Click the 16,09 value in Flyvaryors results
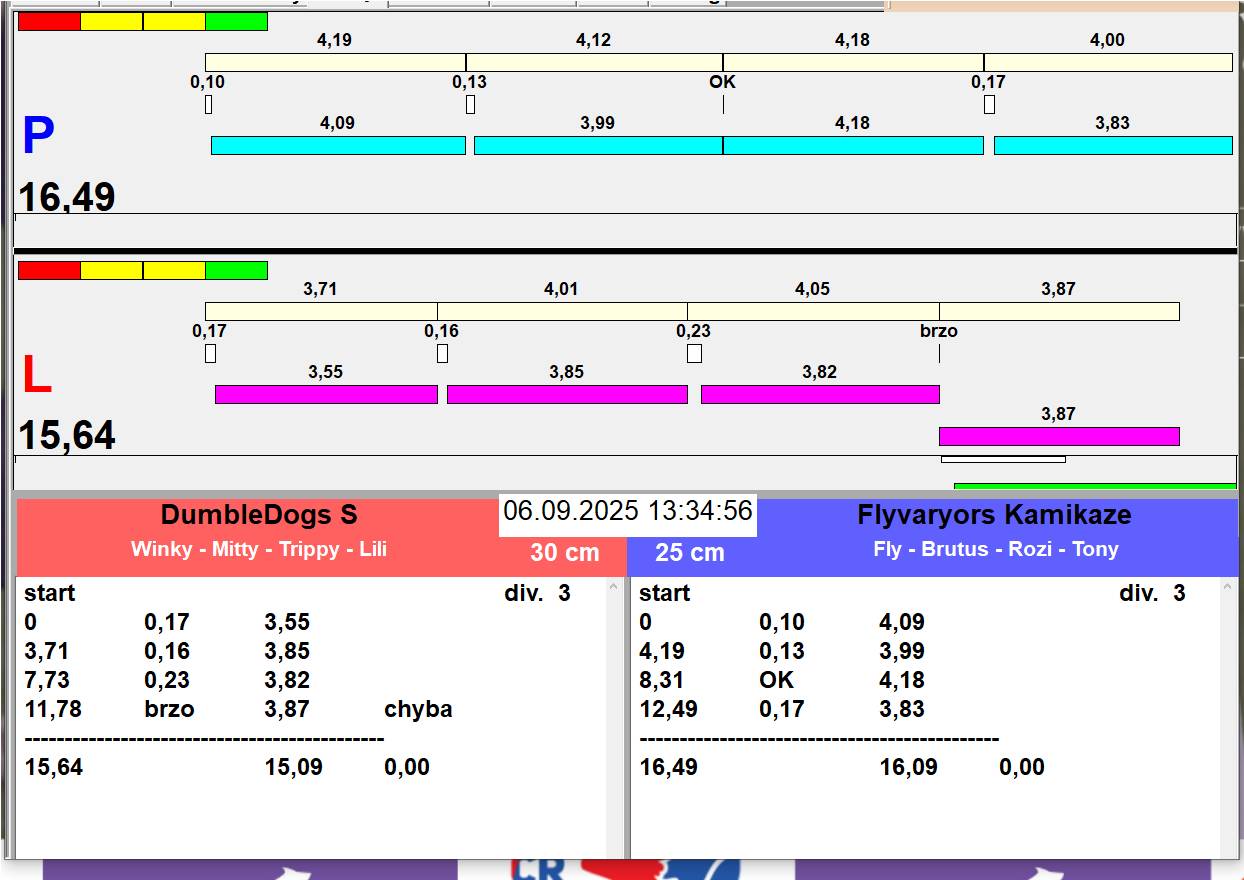 tap(909, 768)
